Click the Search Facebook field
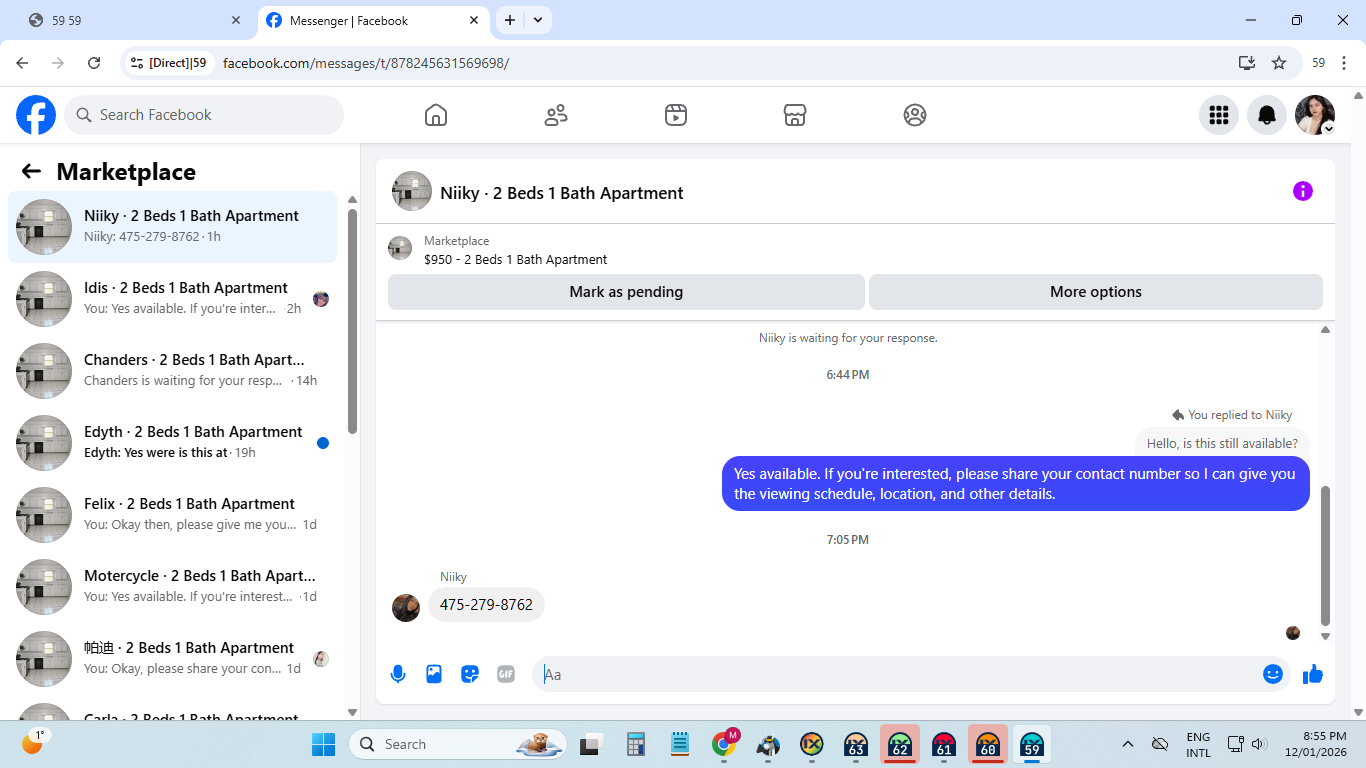Viewport: 1366px width, 768px height. (x=204, y=115)
